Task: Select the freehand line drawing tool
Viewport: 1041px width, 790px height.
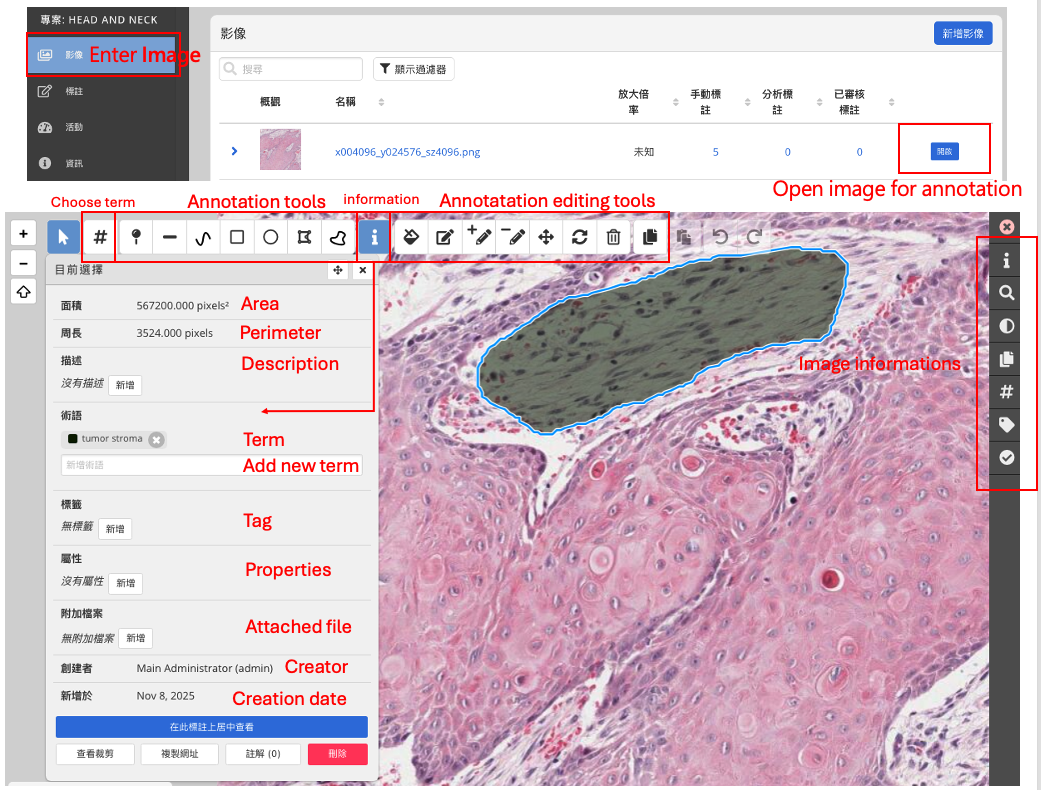Action: tap(203, 237)
